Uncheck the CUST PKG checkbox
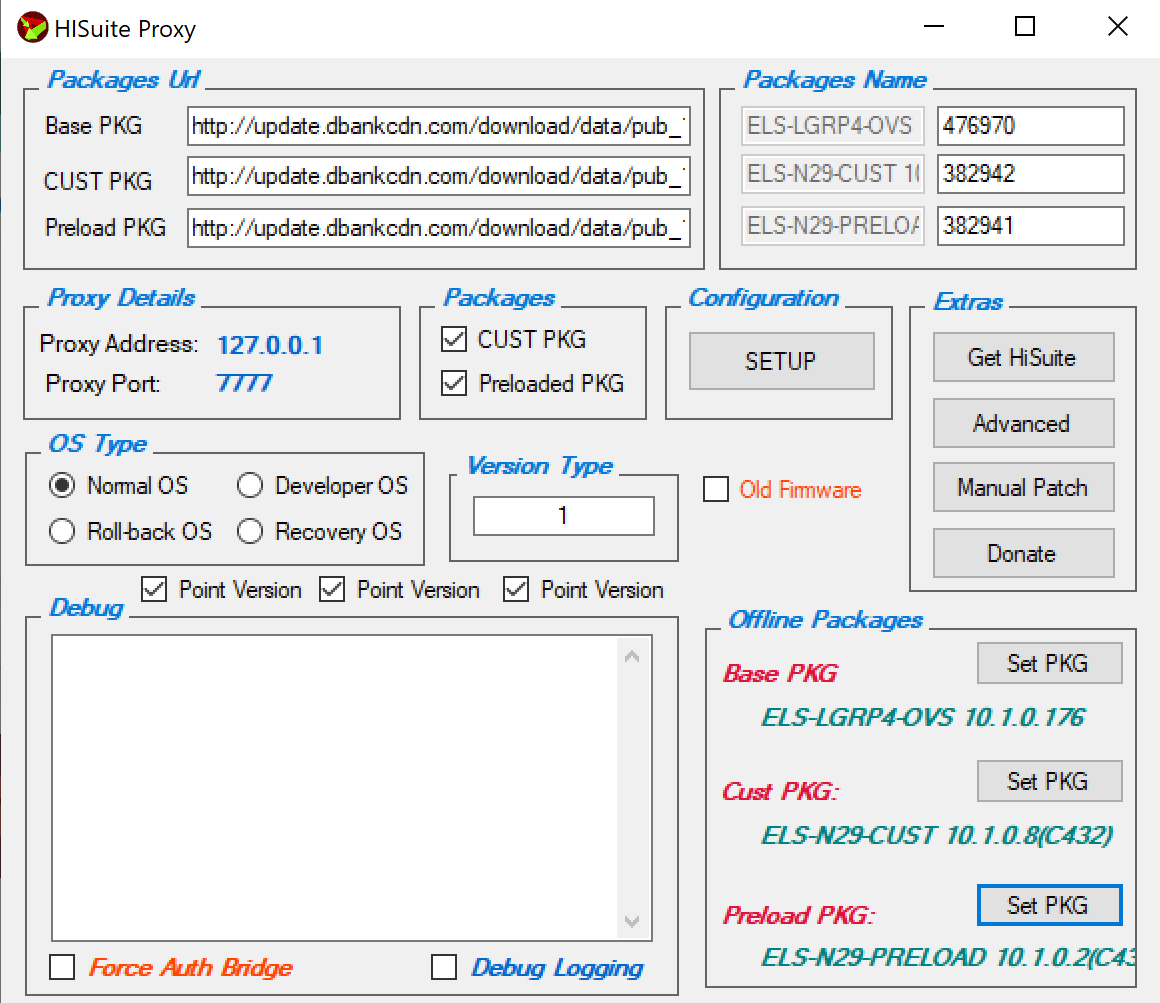 click(x=453, y=340)
